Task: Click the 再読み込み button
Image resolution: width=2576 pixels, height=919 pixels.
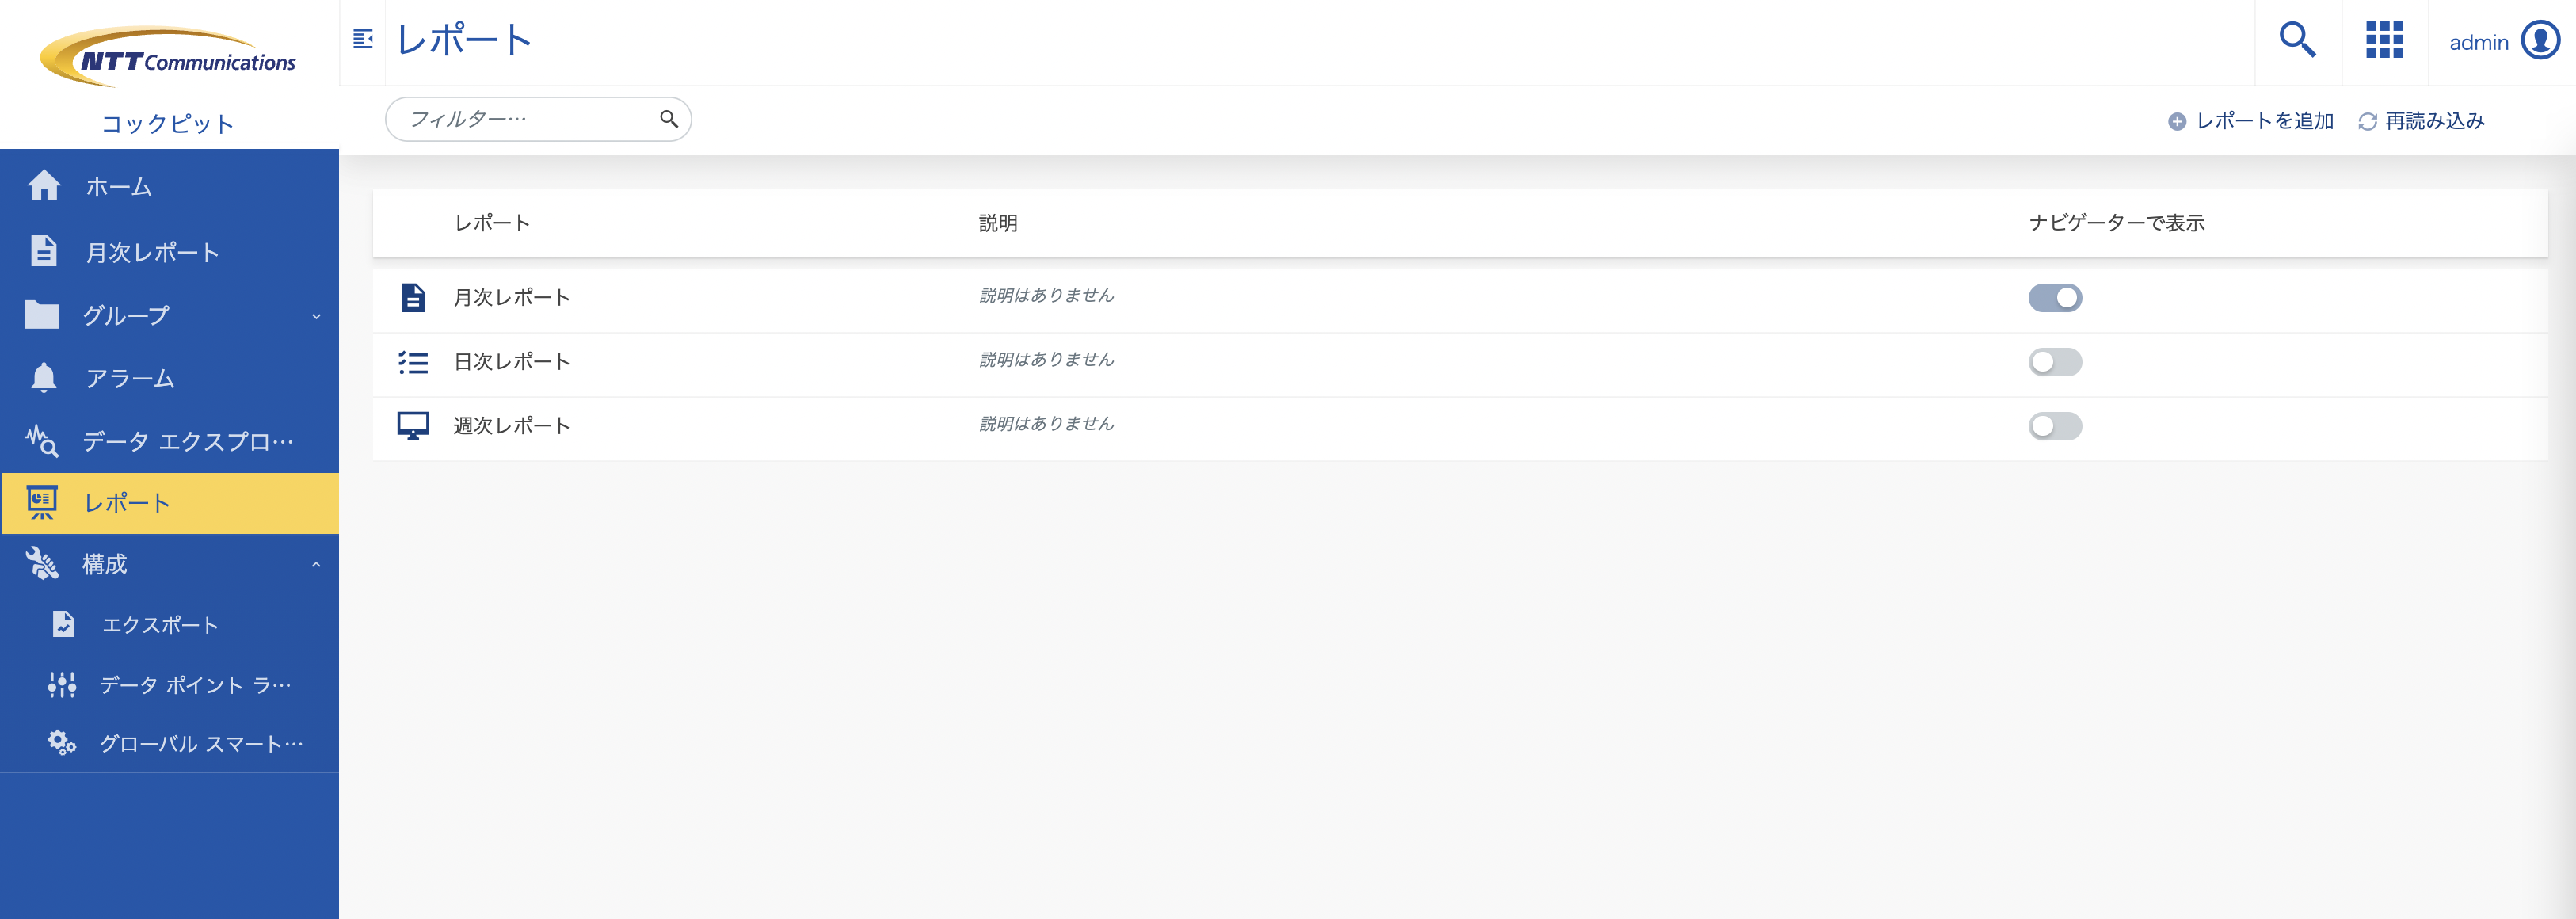Action: (2421, 121)
